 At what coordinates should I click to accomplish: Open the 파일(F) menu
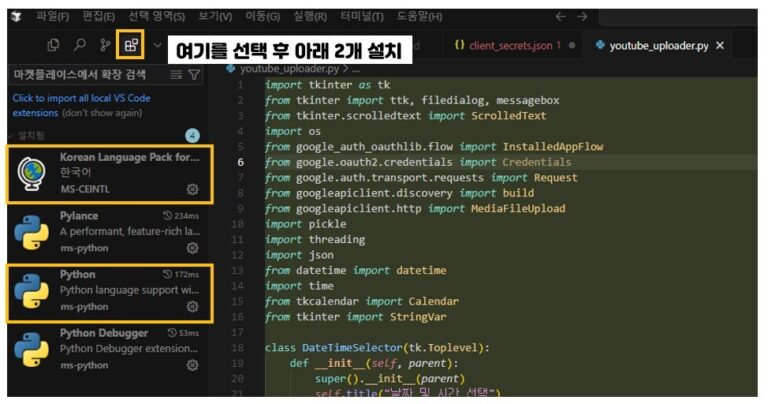coord(52,16)
